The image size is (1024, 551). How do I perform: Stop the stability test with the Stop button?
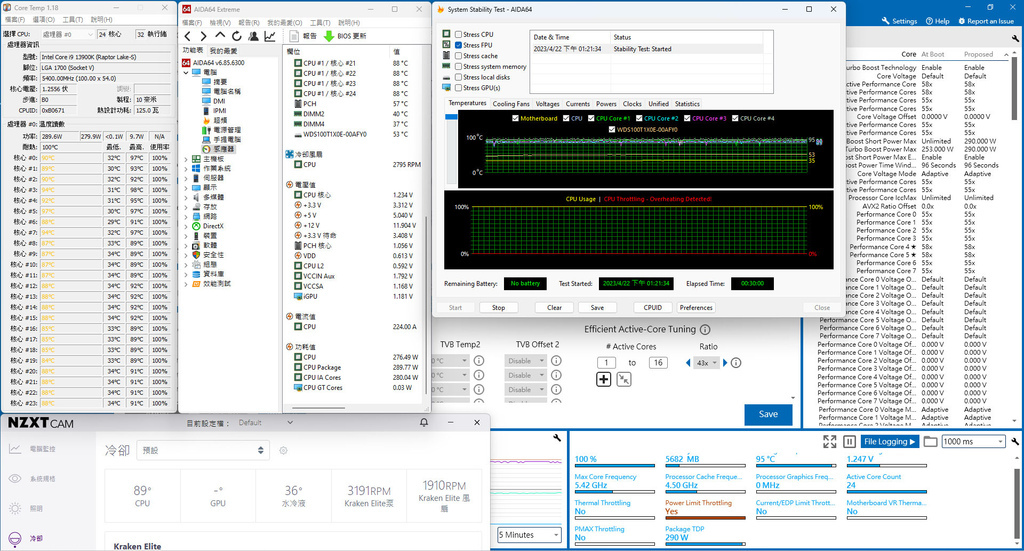tap(498, 307)
